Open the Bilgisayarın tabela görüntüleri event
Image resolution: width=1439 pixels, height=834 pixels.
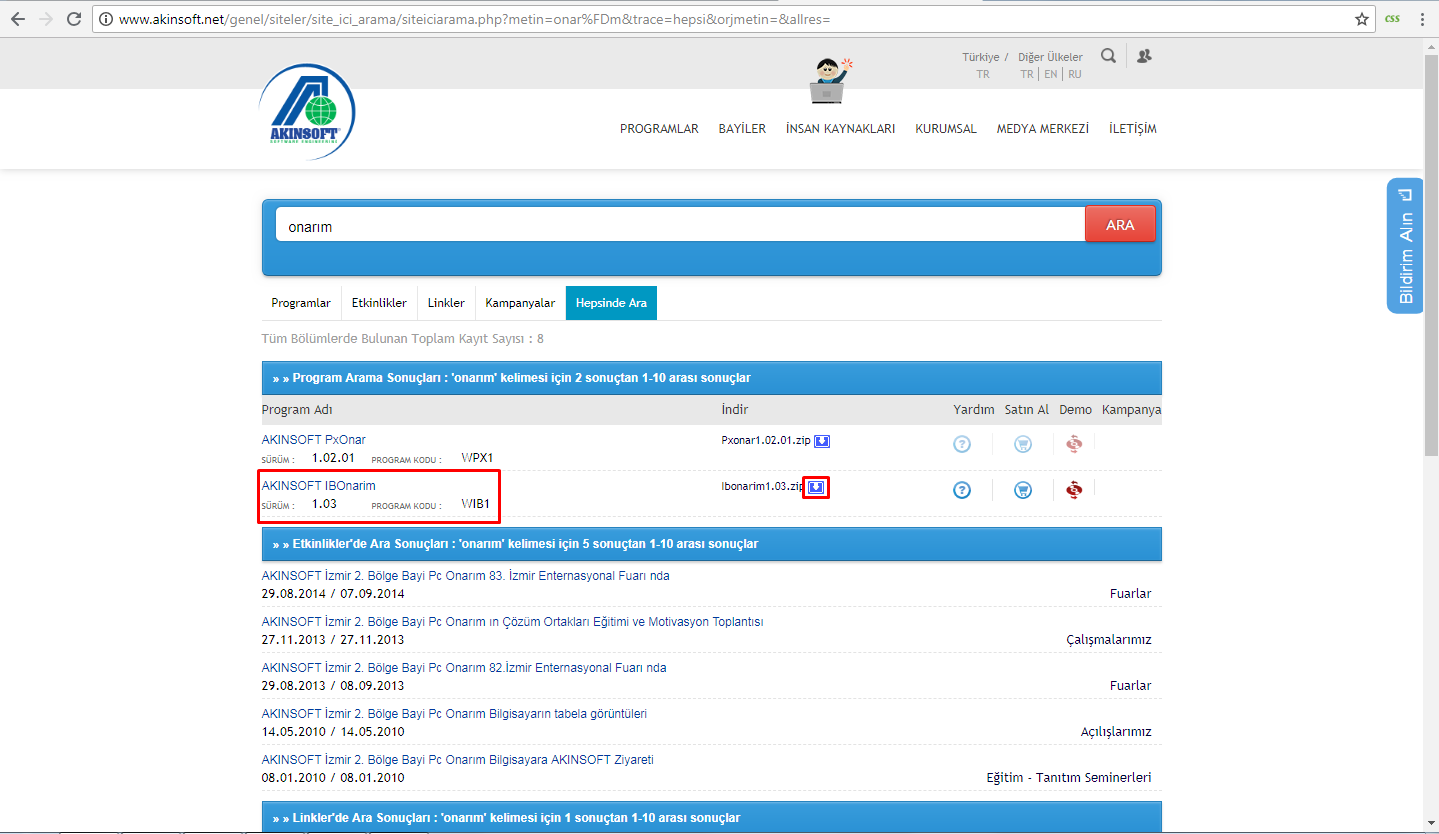click(454, 714)
